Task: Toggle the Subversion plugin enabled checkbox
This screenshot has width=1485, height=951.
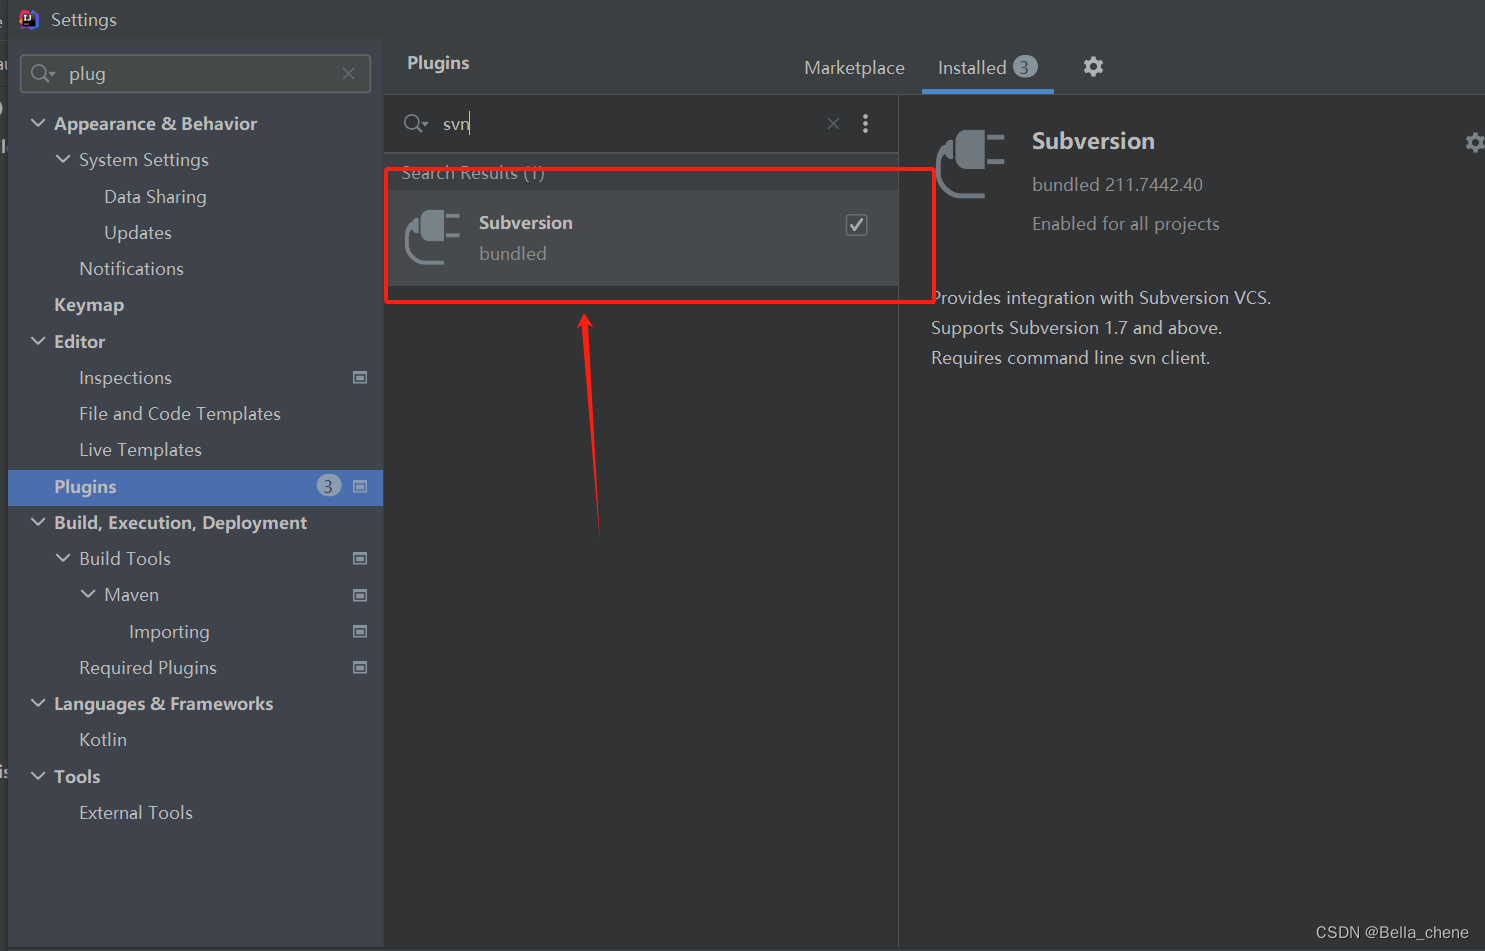Action: tap(856, 225)
